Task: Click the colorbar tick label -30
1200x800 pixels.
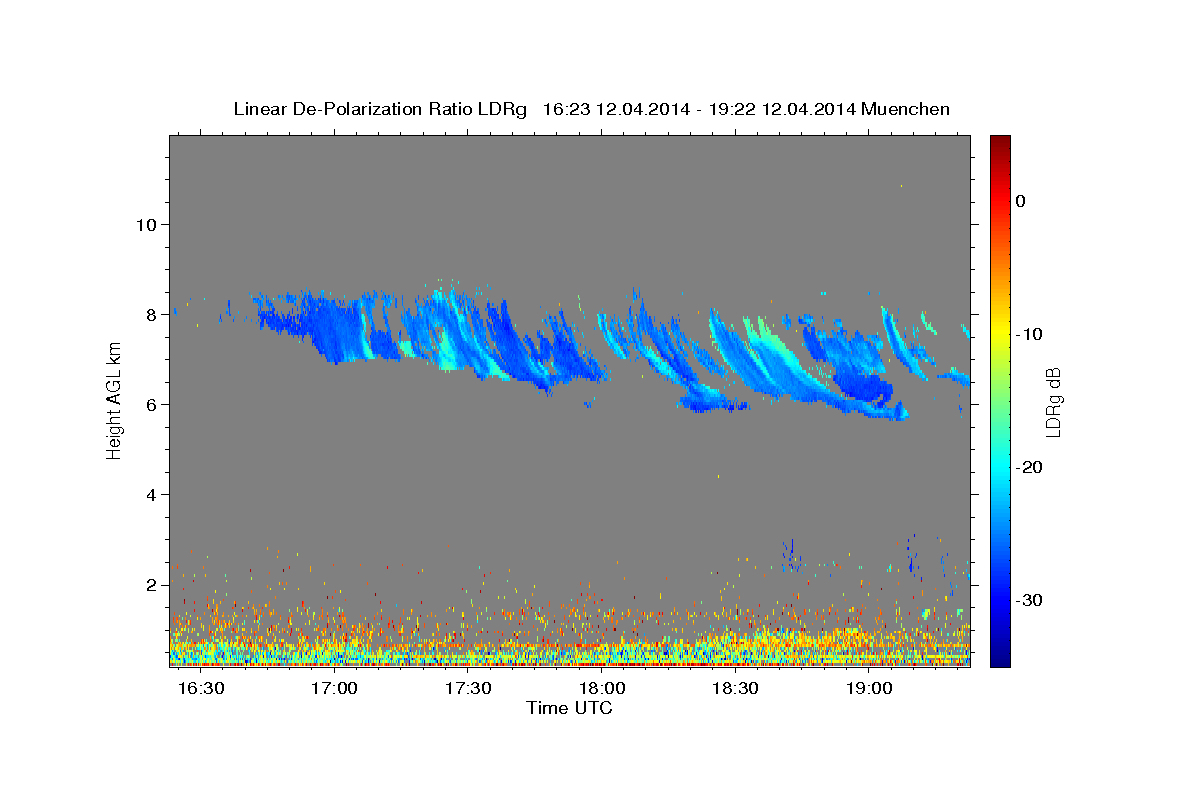Action: (x=1028, y=600)
